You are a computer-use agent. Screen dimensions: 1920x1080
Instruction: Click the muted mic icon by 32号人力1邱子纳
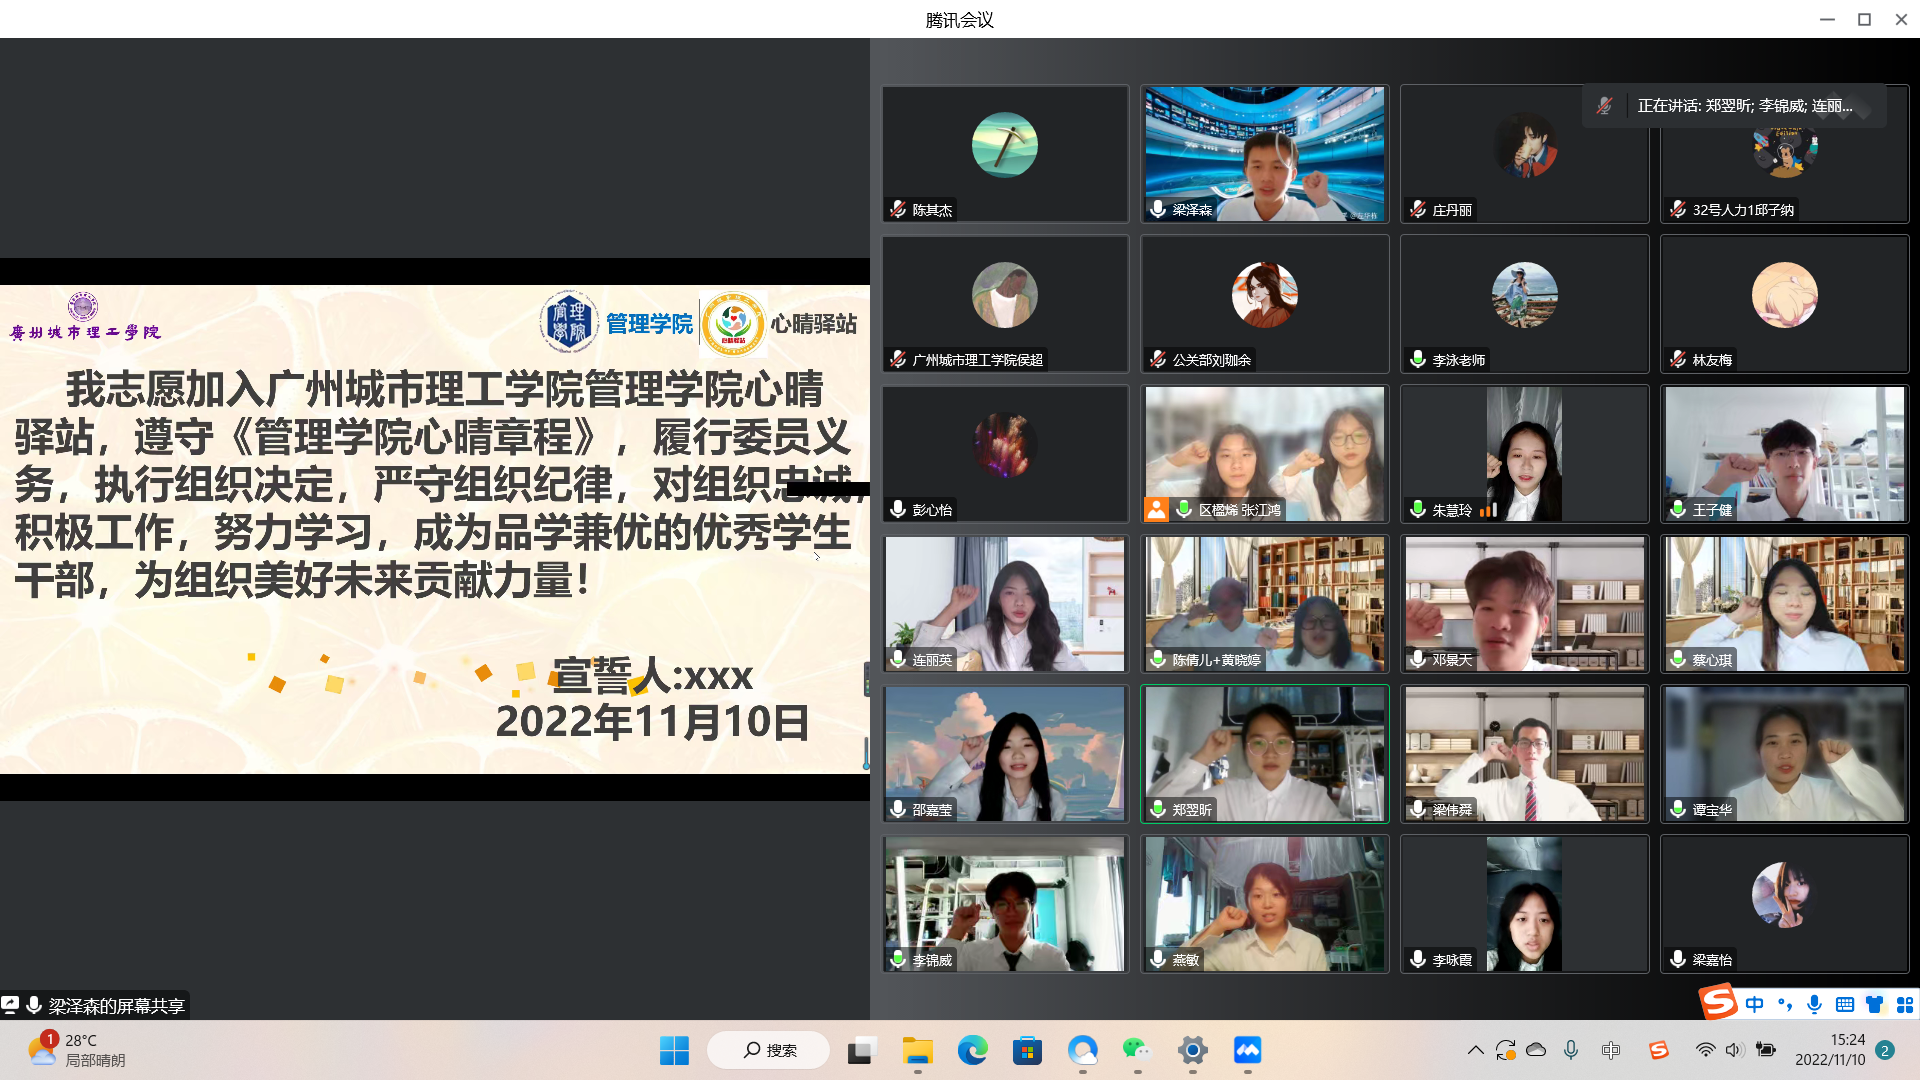[x=1678, y=209]
